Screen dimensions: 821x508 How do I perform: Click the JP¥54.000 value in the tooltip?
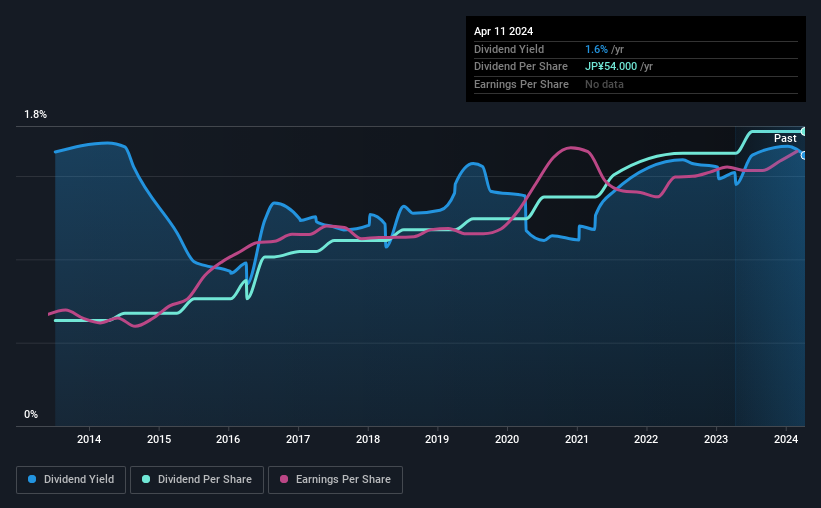click(x=611, y=67)
